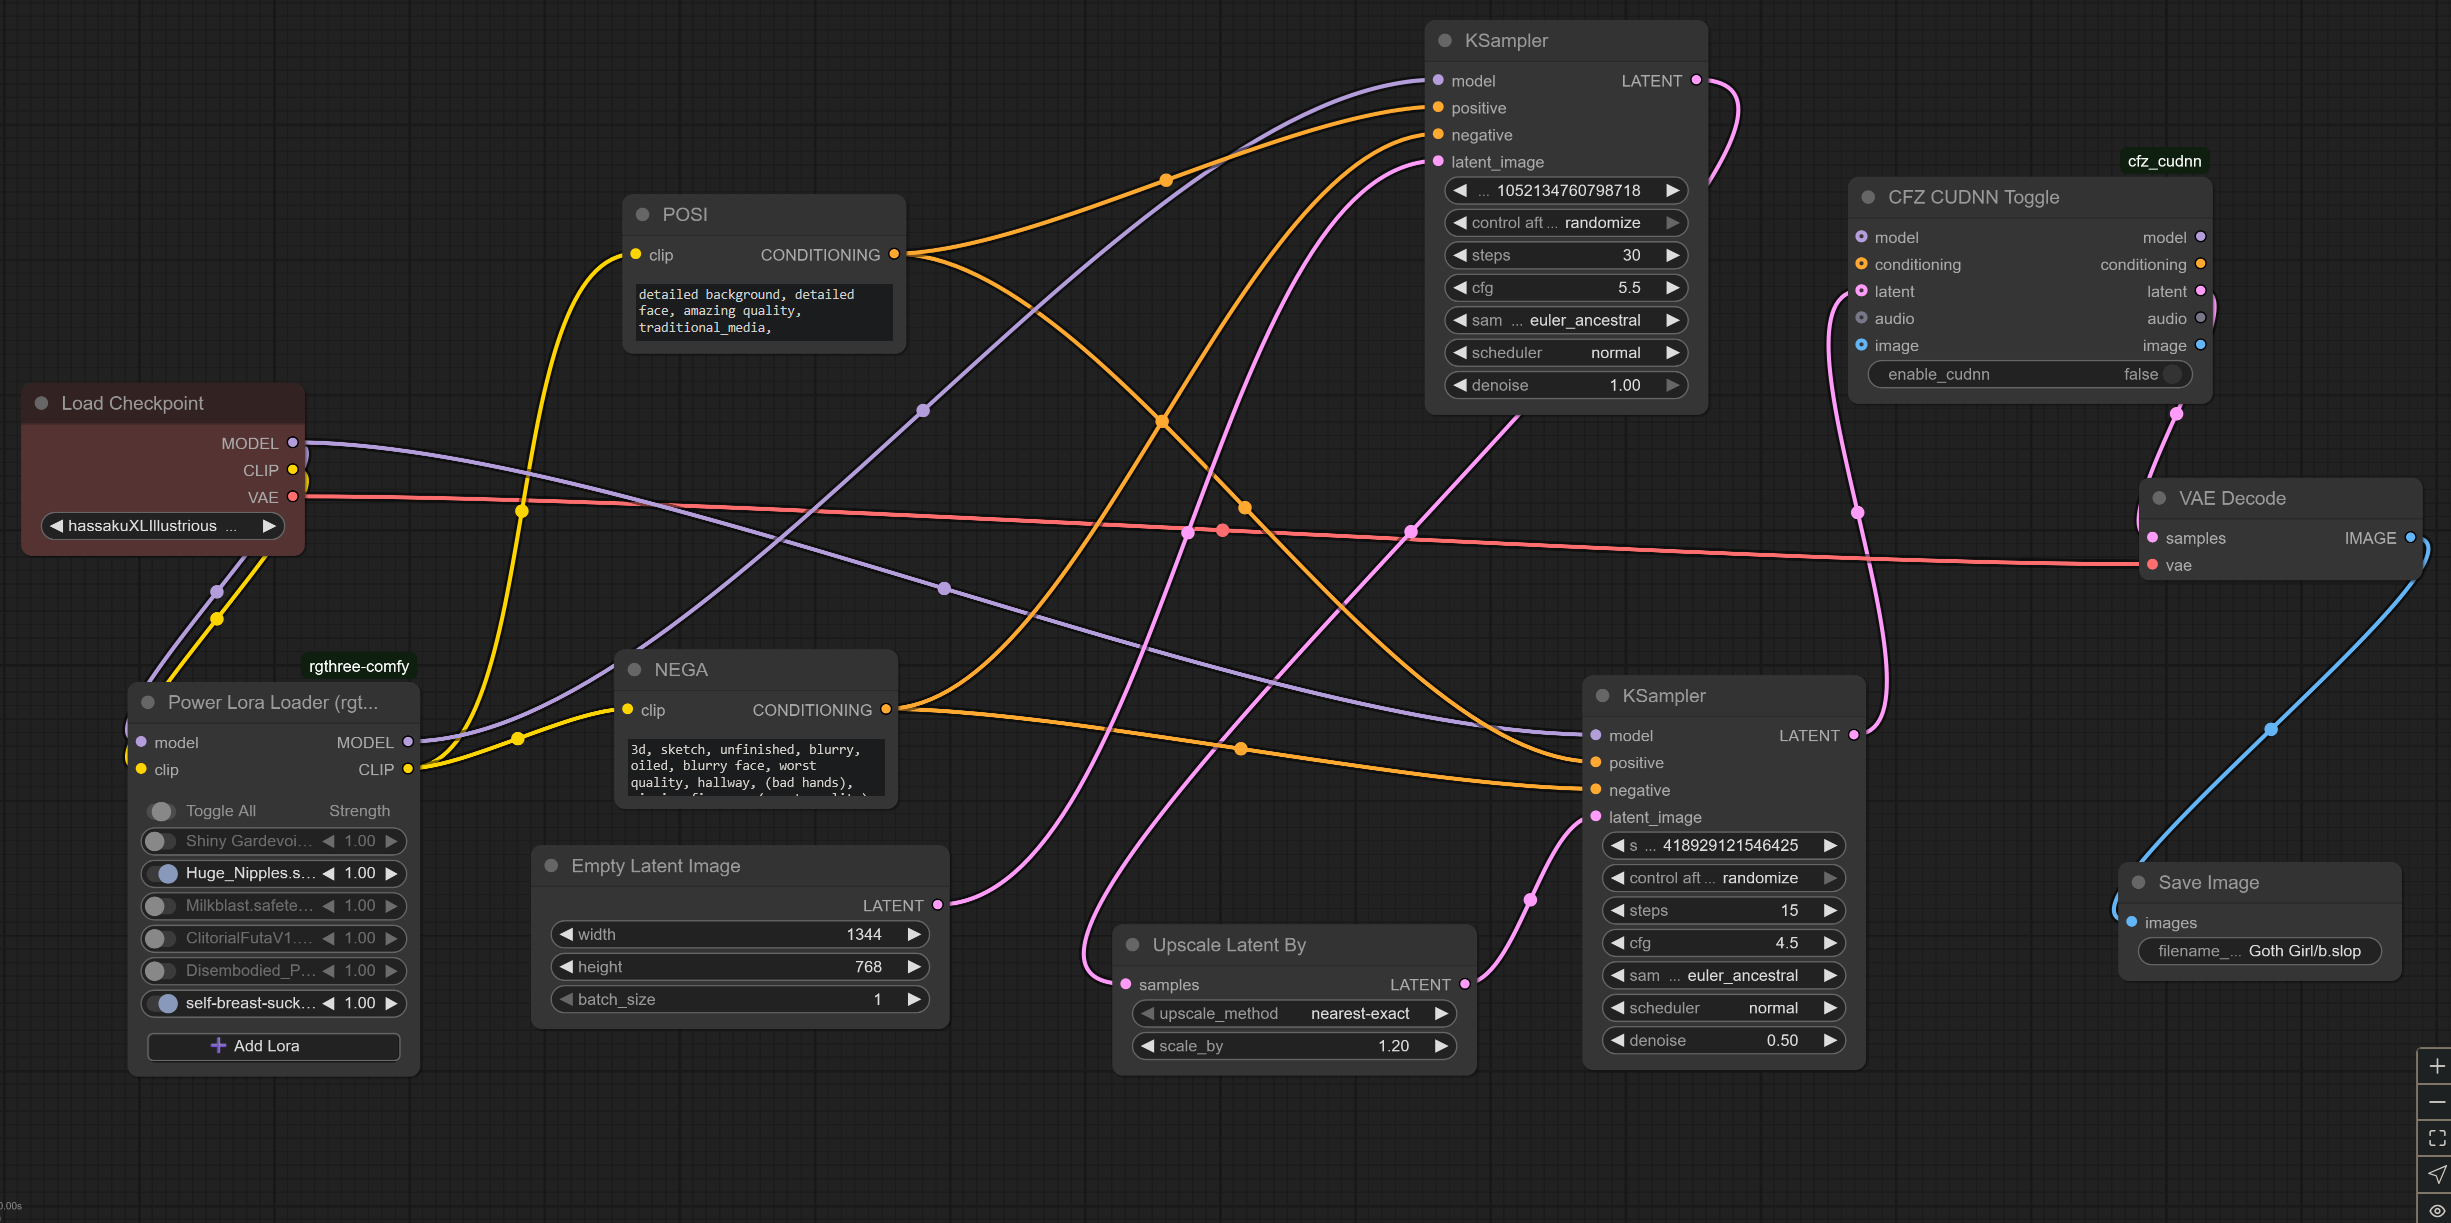2451x1223 pixels.
Task: Click the denoise 1.00 slider field
Action: [x=1566, y=385]
